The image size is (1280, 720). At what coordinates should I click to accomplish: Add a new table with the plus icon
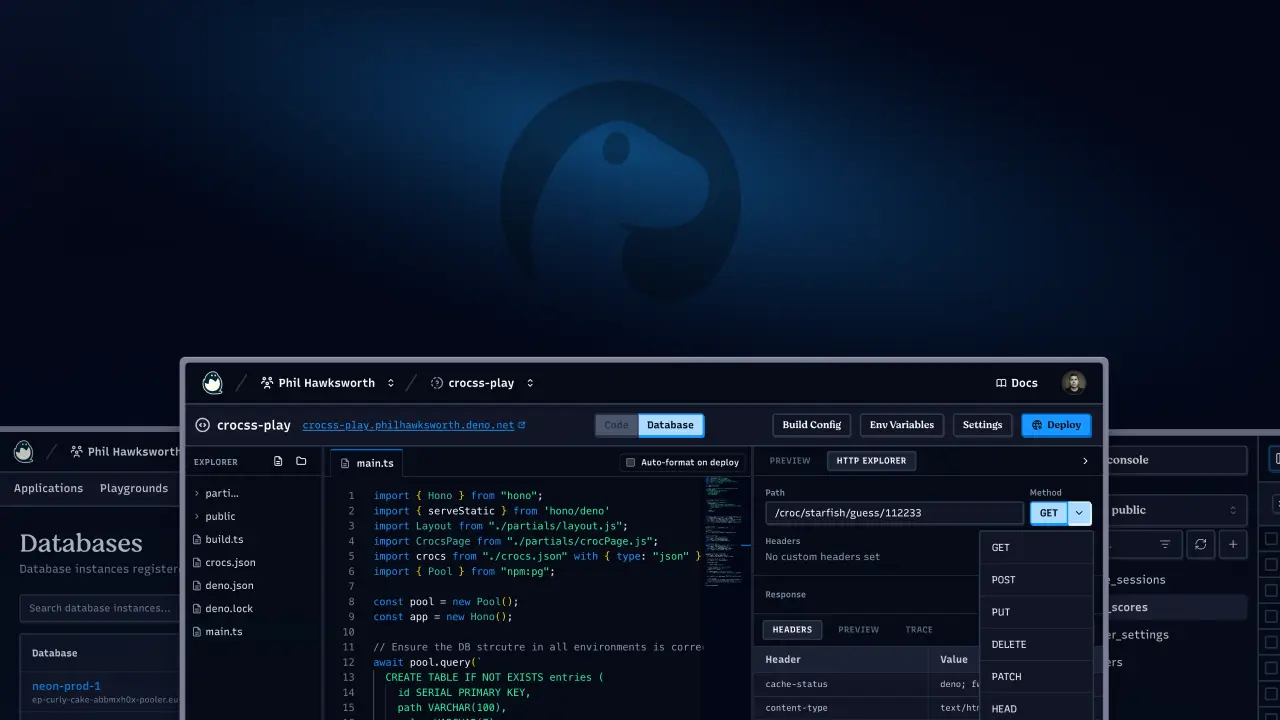click(1232, 544)
